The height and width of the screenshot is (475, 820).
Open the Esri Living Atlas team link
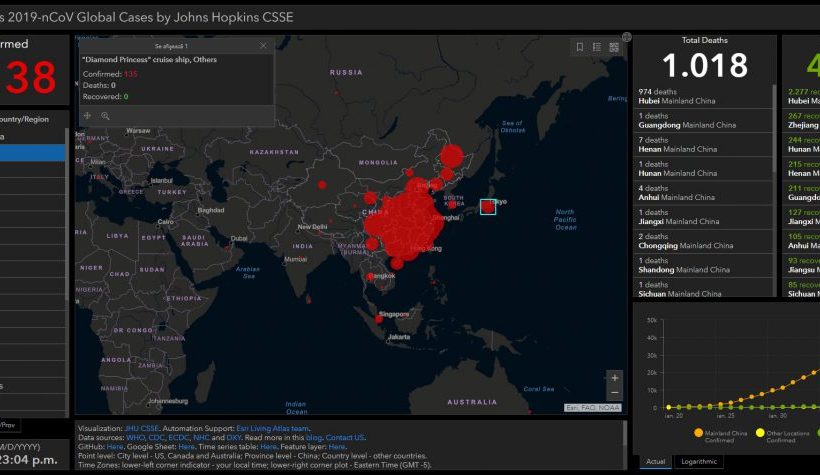pos(272,428)
